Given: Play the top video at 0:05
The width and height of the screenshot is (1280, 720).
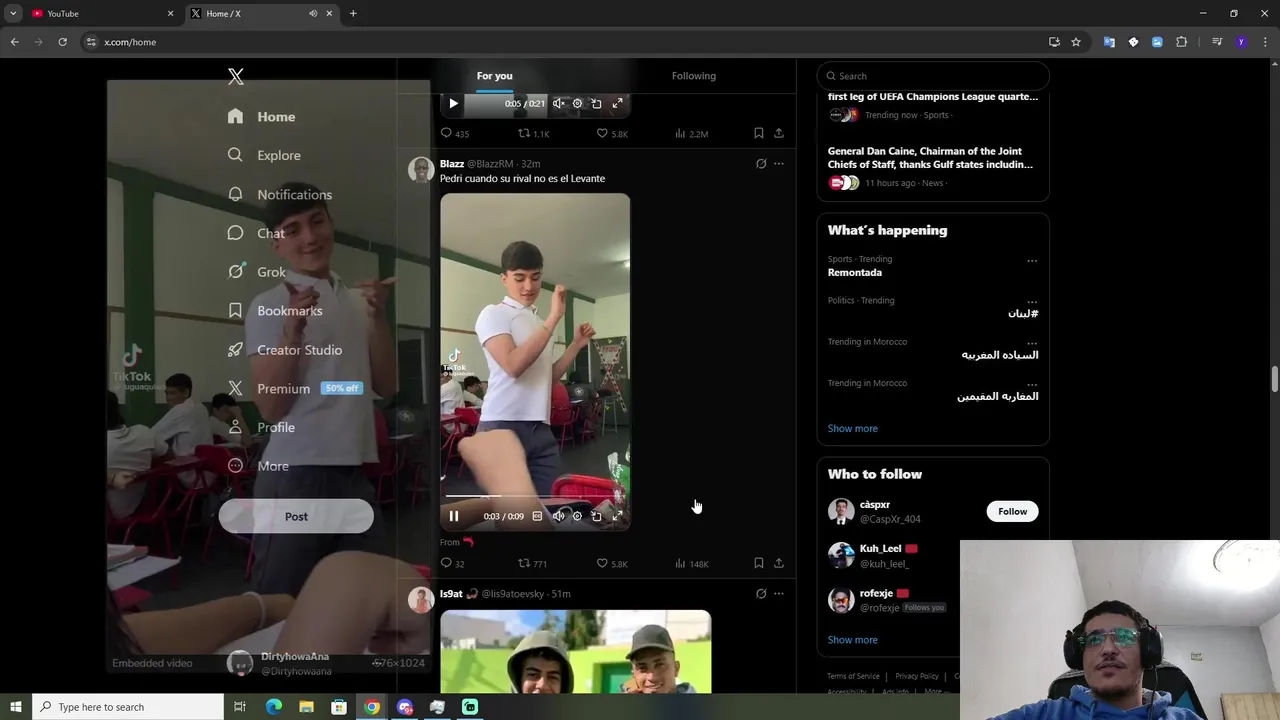Looking at the screenshot, I should point(453,103).
